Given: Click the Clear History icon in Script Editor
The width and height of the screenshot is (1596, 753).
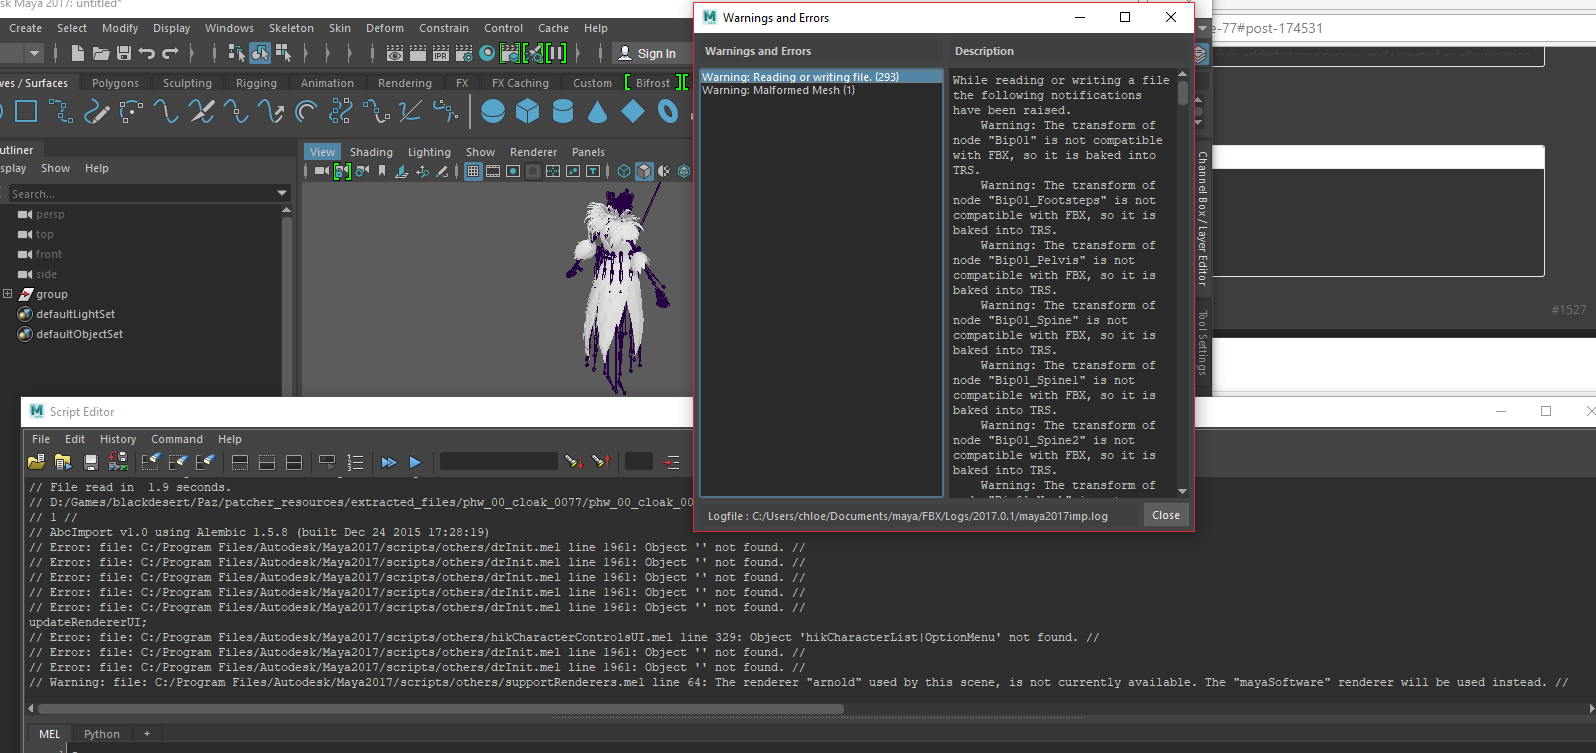Looking at the screenshot, I should pos(151,462).
